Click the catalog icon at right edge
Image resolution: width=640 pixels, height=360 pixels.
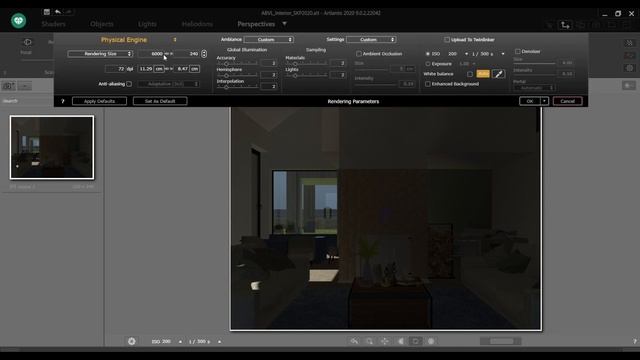pyautogui.click(x=629, y=86)
